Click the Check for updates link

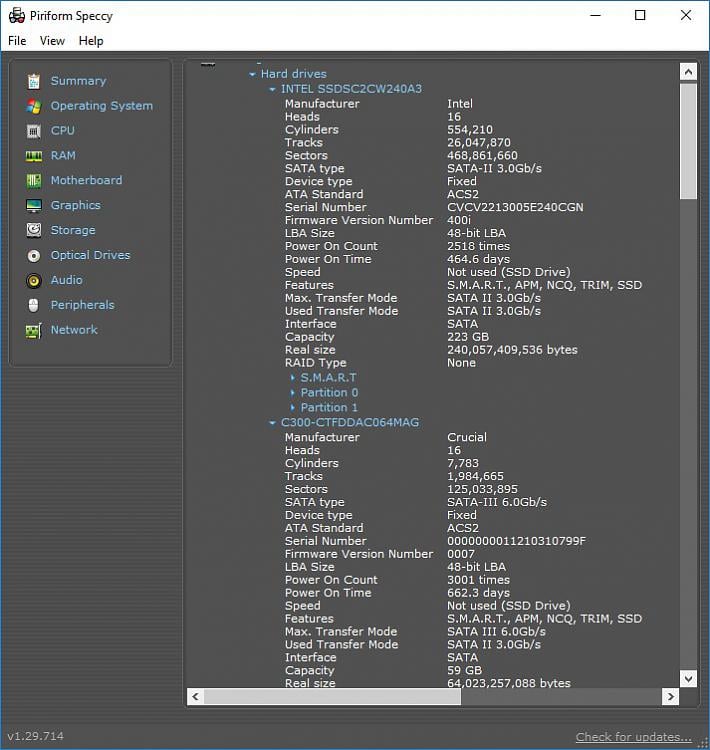(633, 737)
